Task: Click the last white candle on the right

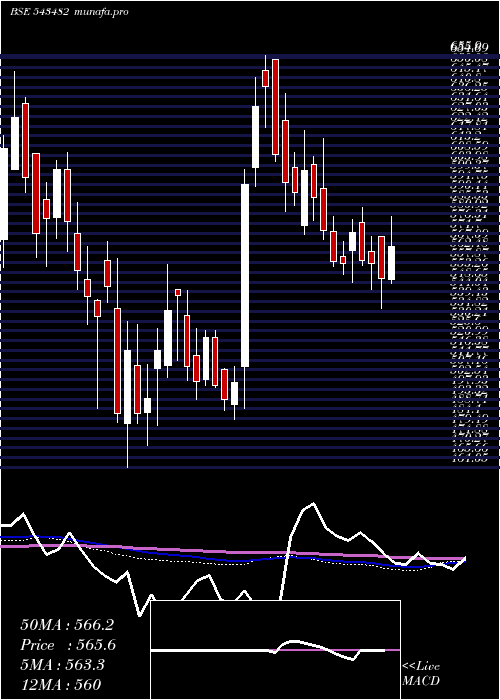Action: tap(392, 263)
